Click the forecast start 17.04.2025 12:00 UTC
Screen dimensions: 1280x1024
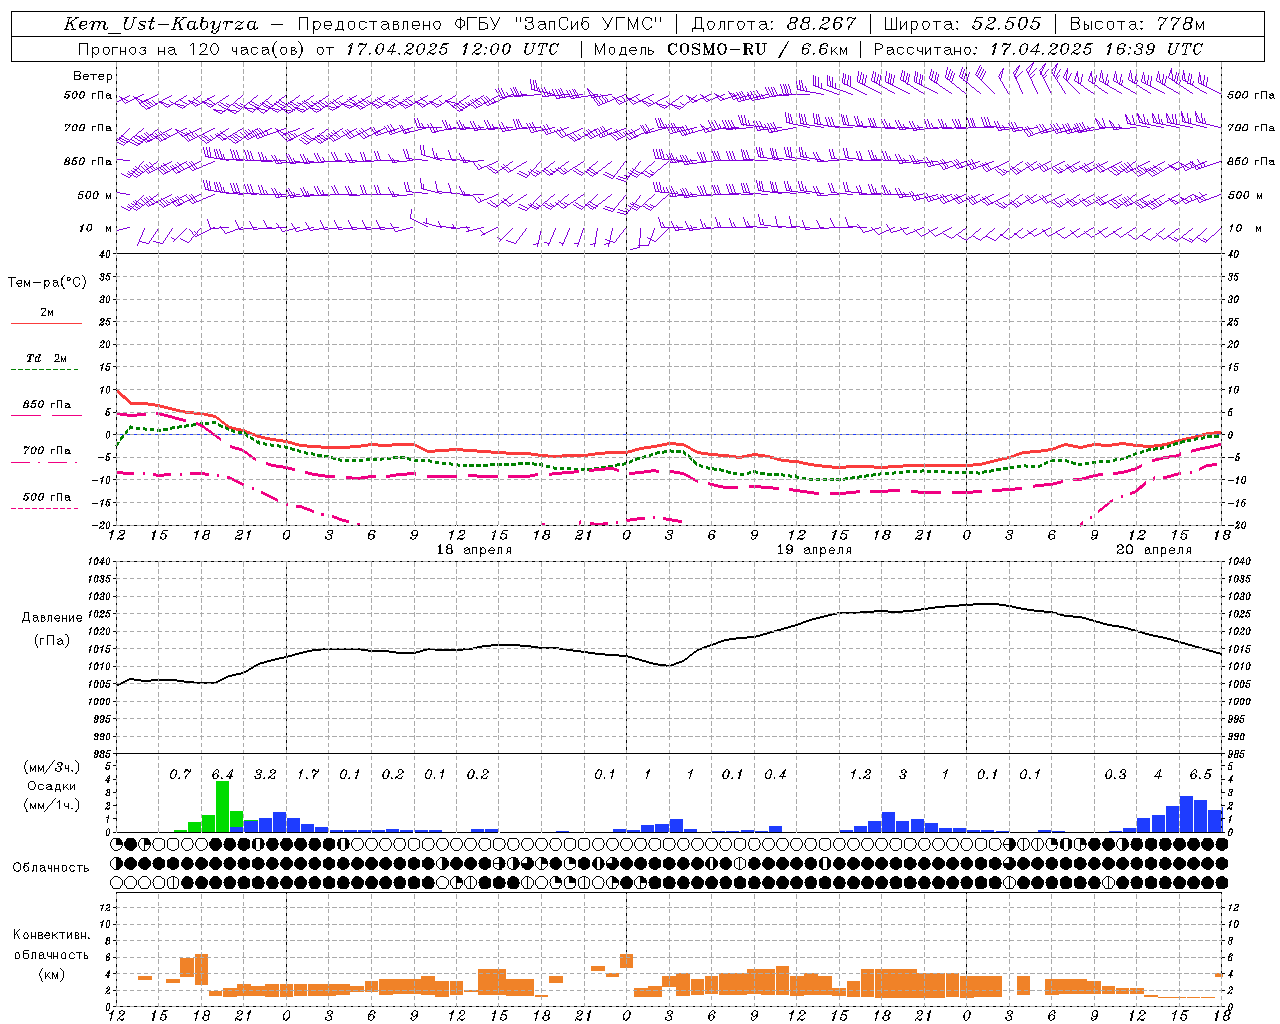tap(453, 49)
